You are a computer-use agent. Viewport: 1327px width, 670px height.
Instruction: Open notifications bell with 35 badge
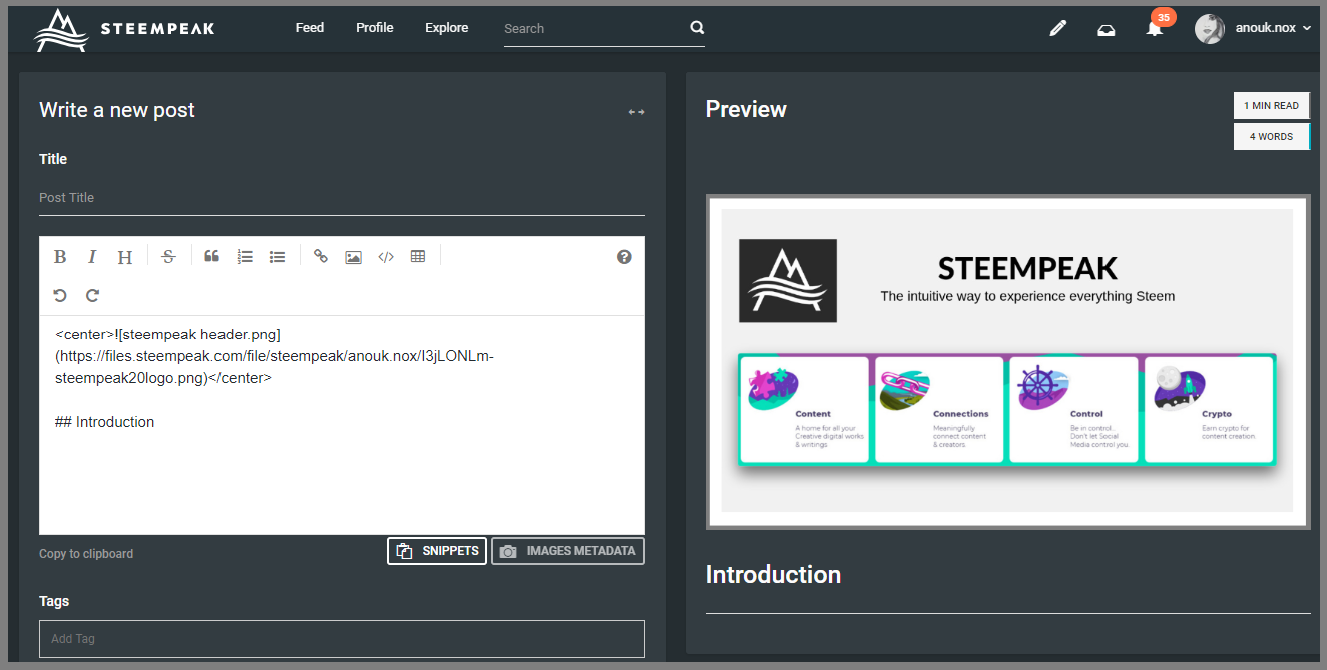(x=1154, y=28)
